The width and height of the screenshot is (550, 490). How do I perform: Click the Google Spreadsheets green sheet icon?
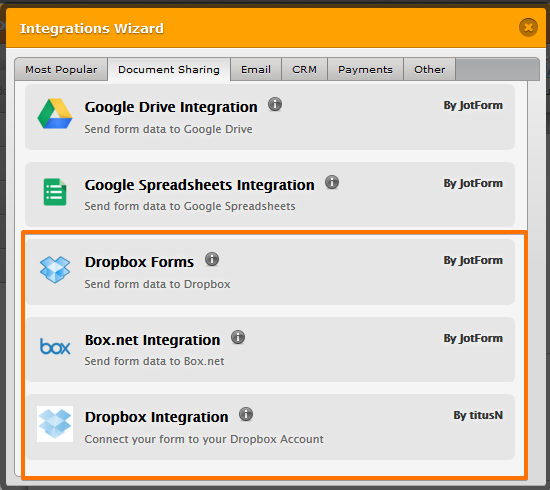pyautogui.click(x=55, y=192)
